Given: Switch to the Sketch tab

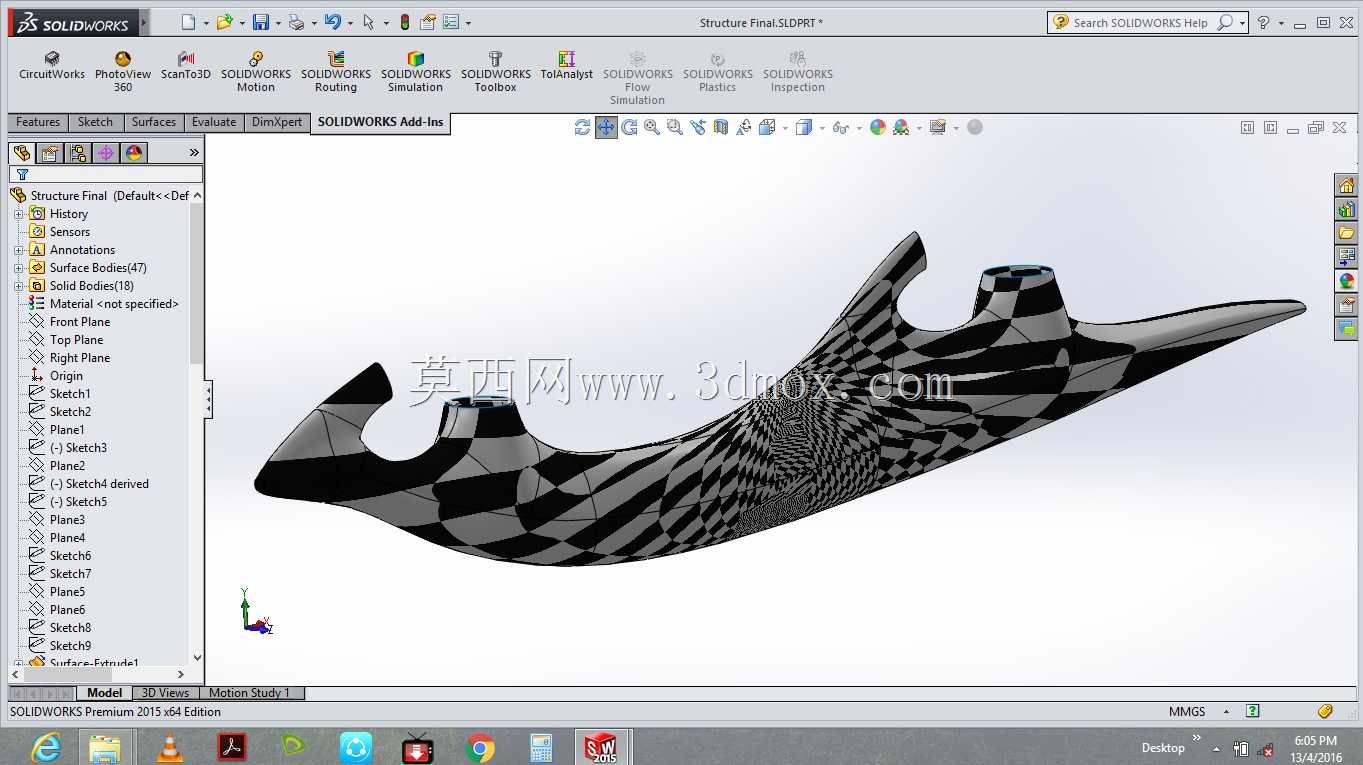Looking at the screenshot, I should point(95,122).
